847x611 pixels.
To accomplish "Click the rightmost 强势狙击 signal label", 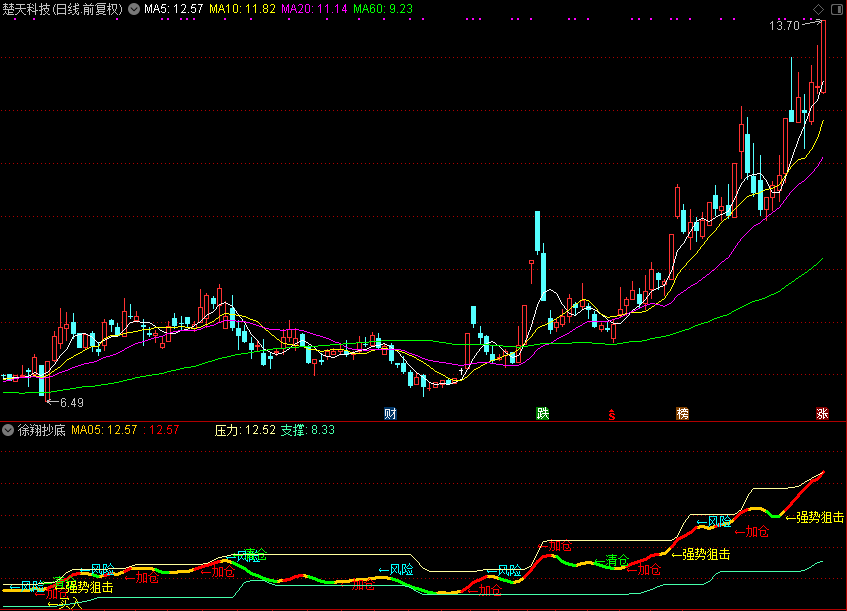I will 820,518.
